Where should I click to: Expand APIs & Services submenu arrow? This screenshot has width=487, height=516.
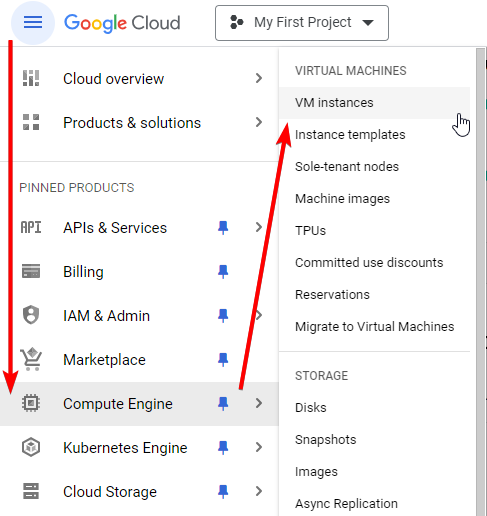pyautogui.click(x=259, y=227)
